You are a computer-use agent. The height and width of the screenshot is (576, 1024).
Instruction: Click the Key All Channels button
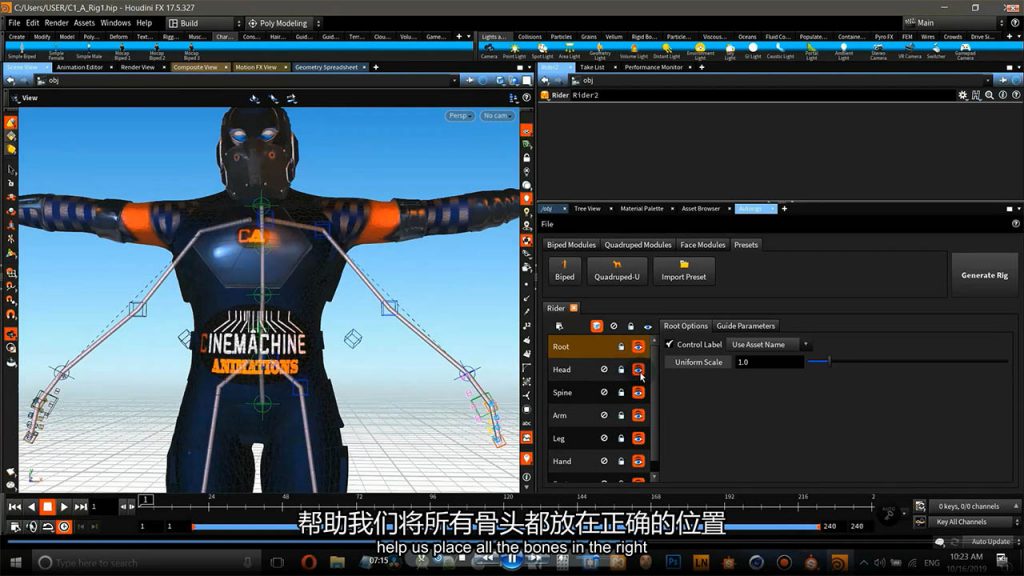click(961, 522)
